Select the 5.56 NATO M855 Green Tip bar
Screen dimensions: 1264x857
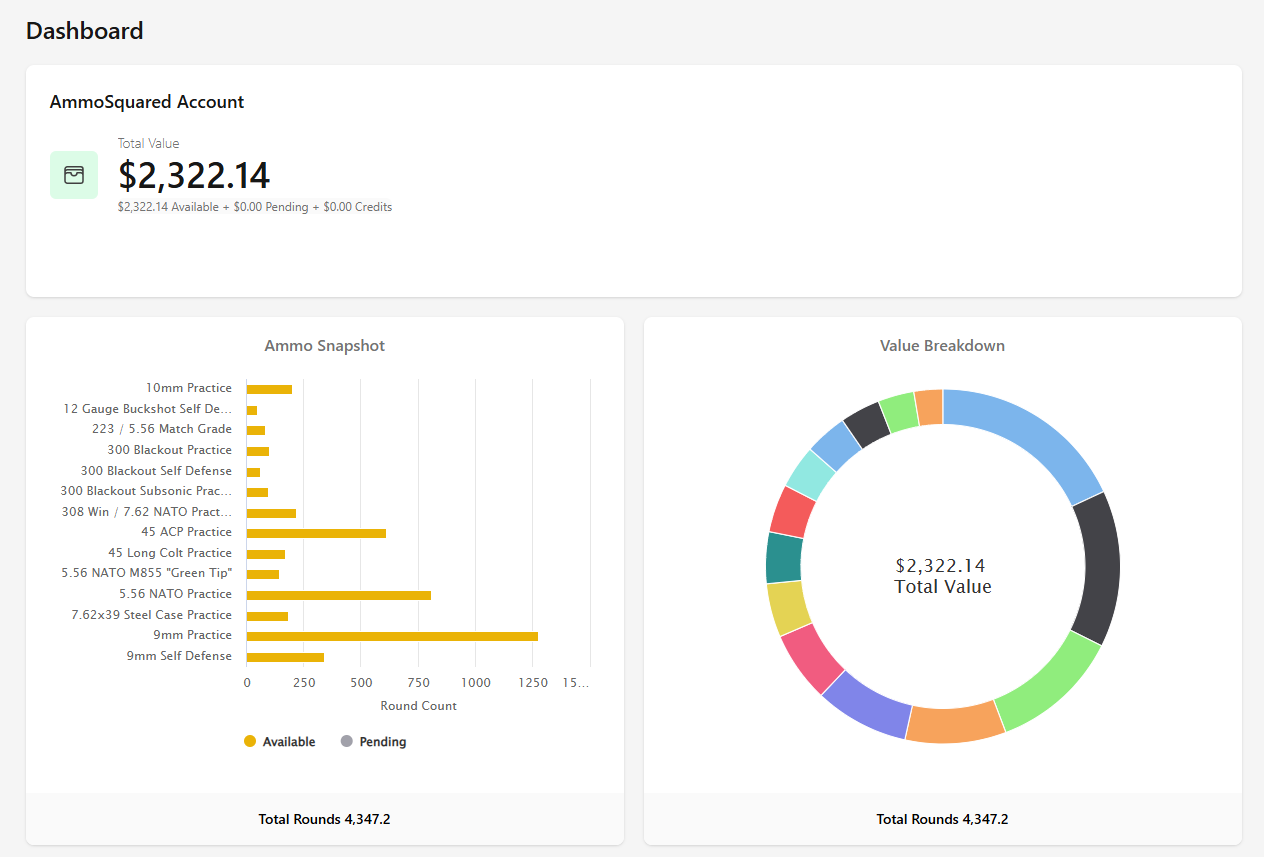click(263, 574)
